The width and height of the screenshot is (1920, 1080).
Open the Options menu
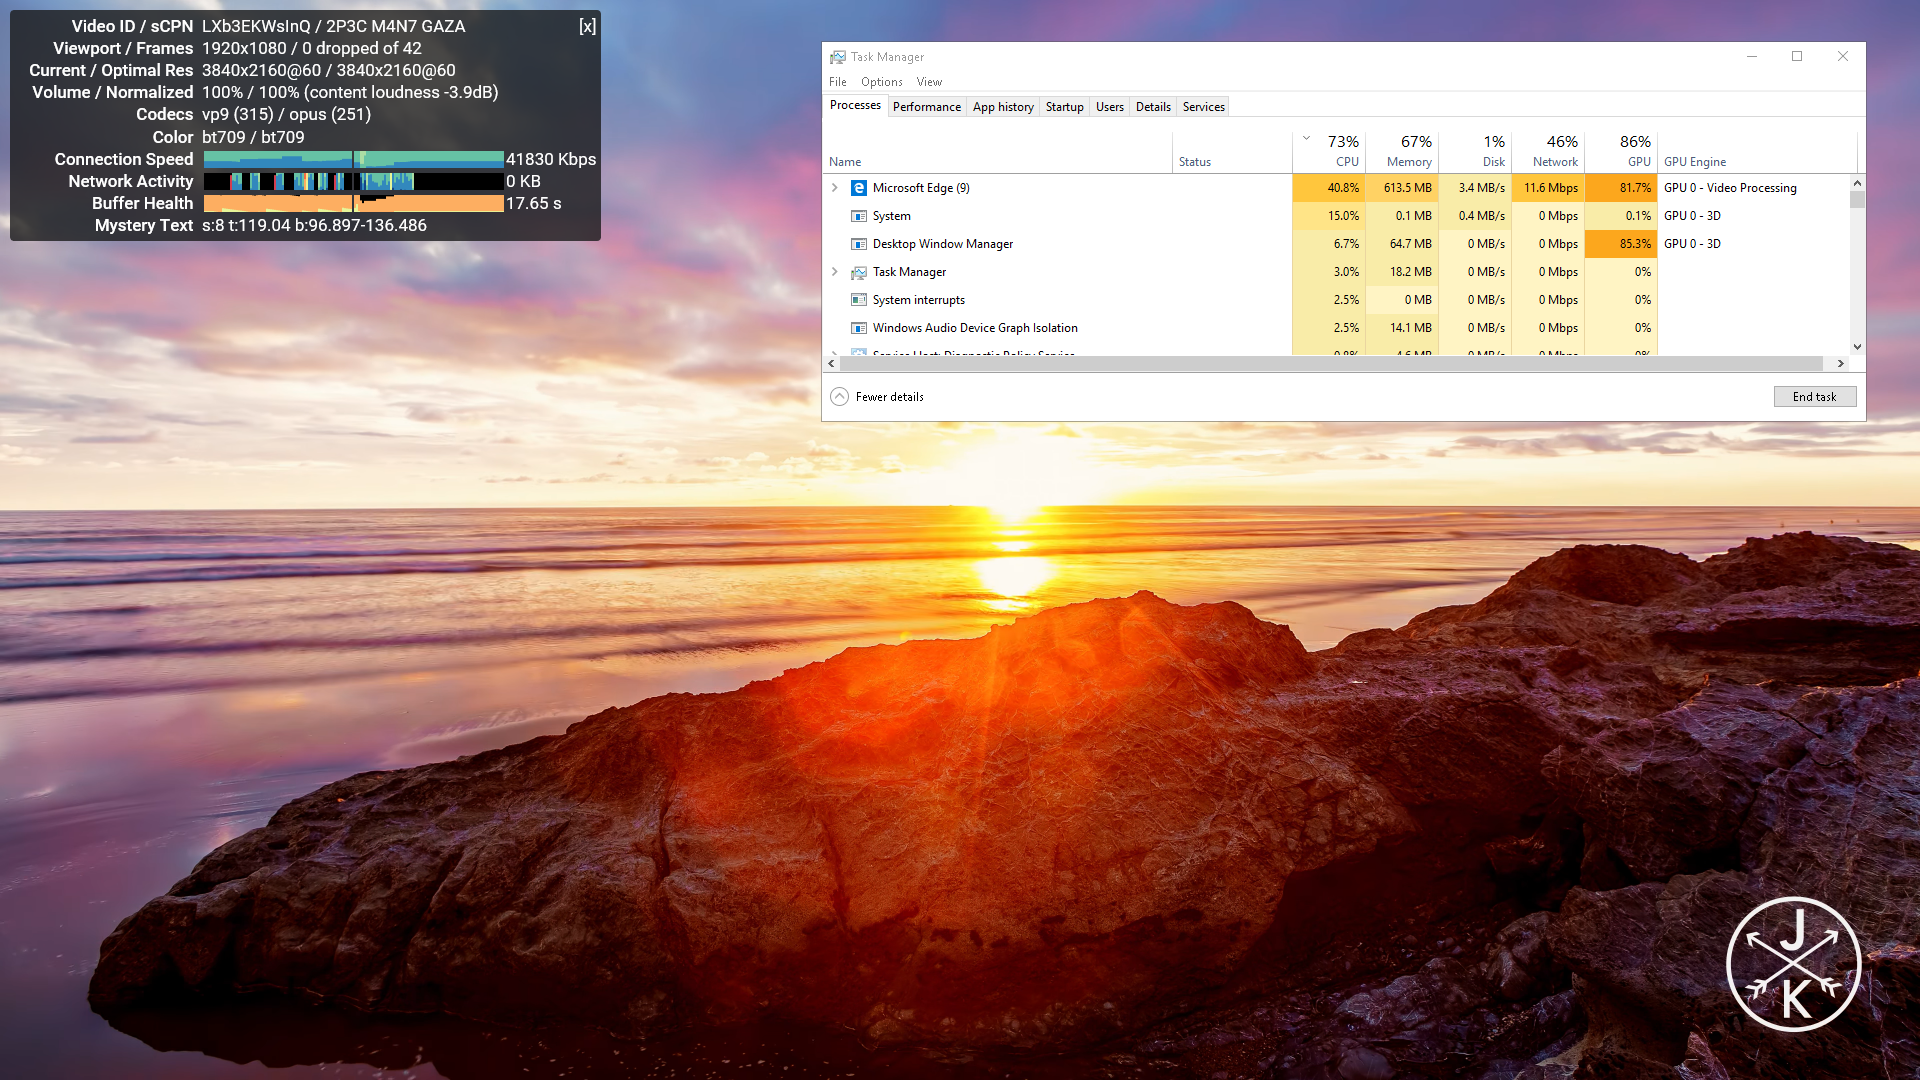point(882,82)
